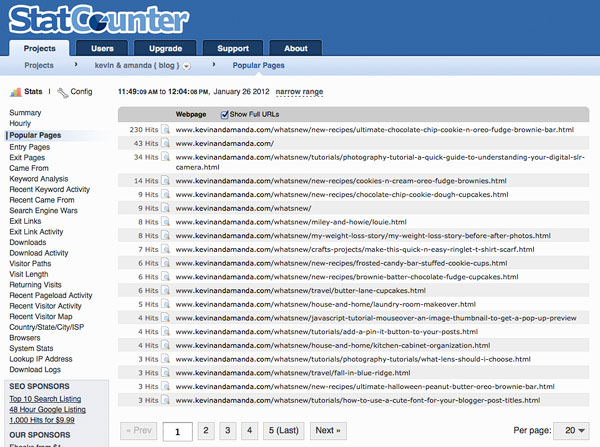The height and width of the screenshot is (447, 600).
Task: Click magnifier icon for ultimate-halloween-peanut-butter row
Action: pos(165,387)
